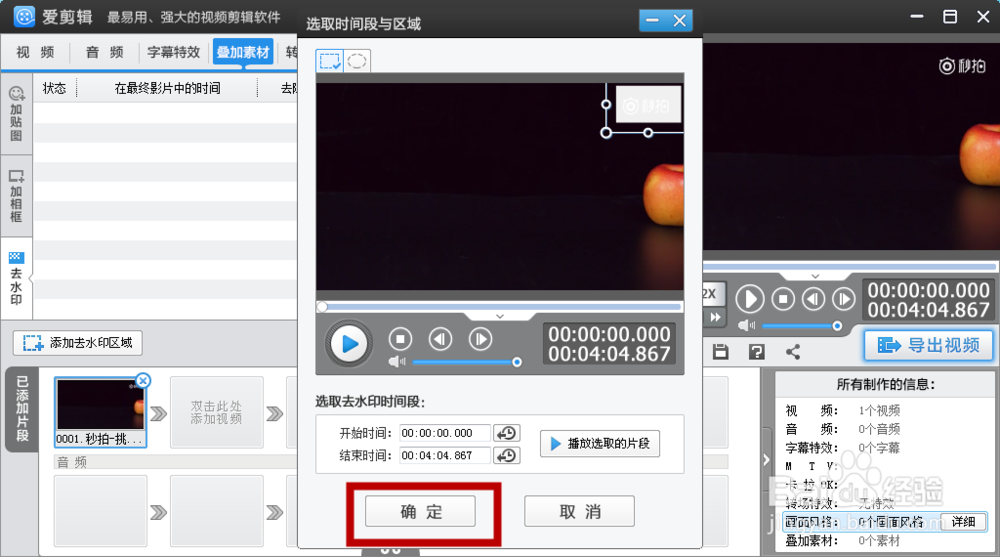Image resolution: width=1000 pixels, height=557 pixels.
Task: Click 添加去水印区域 button
Action: click(x=78, y=343)
